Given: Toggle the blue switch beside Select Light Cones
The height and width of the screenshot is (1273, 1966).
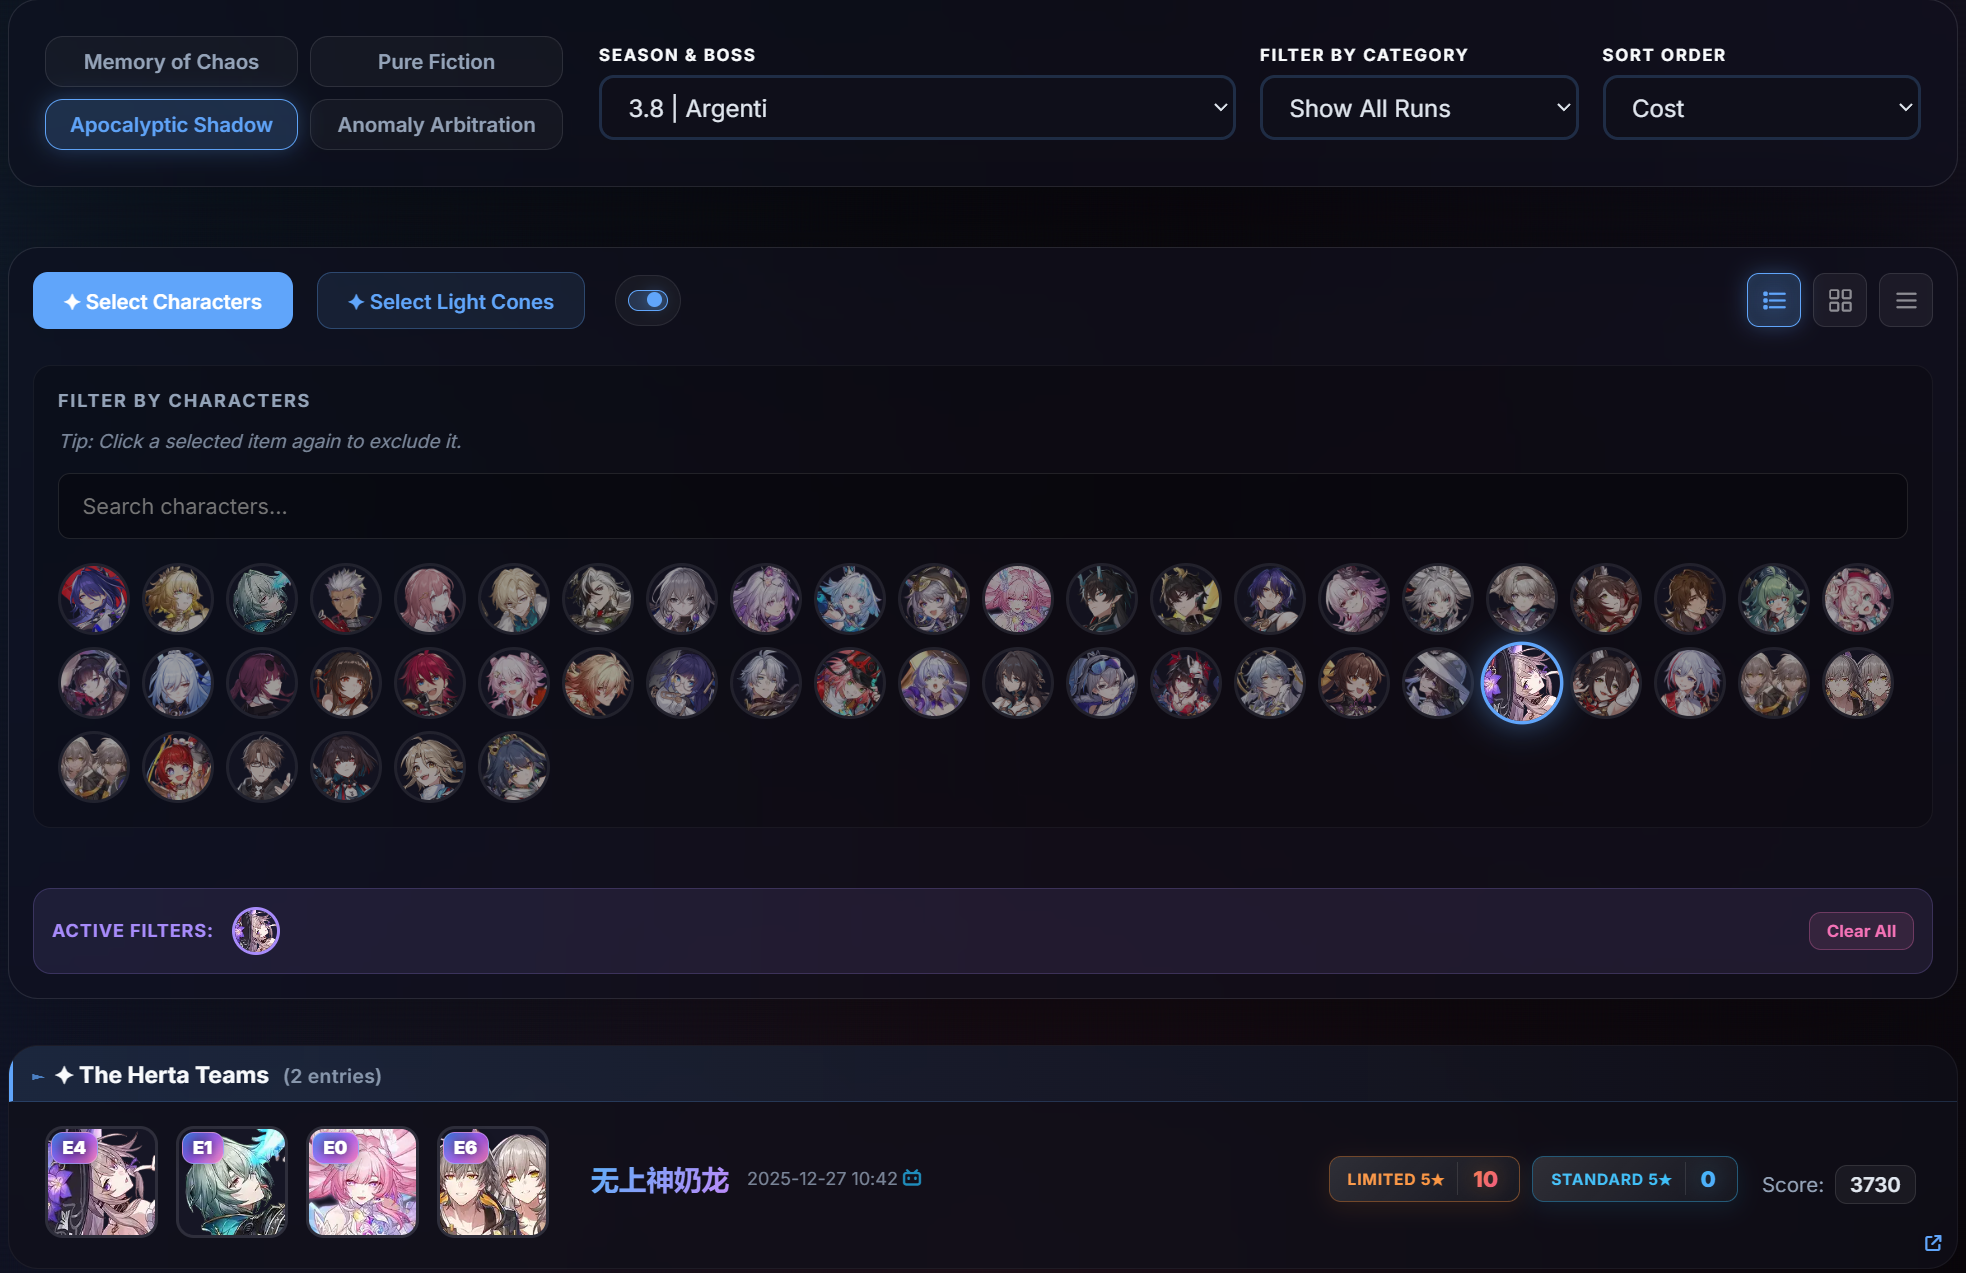Looking at the screenshot, I should point(648,300).
